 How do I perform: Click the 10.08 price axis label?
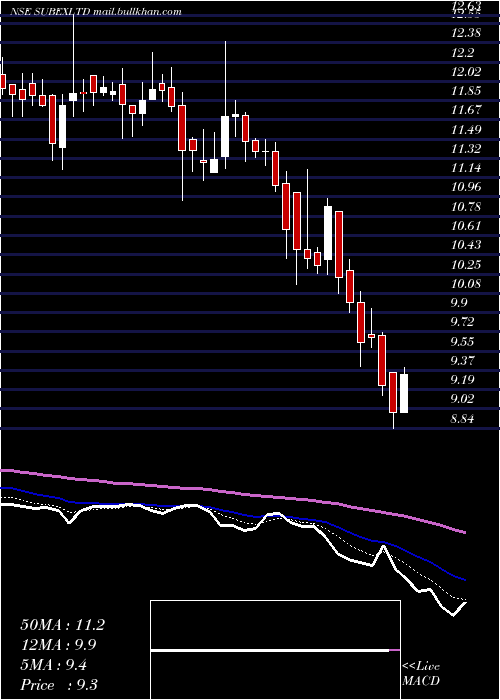tap(466, 283)
